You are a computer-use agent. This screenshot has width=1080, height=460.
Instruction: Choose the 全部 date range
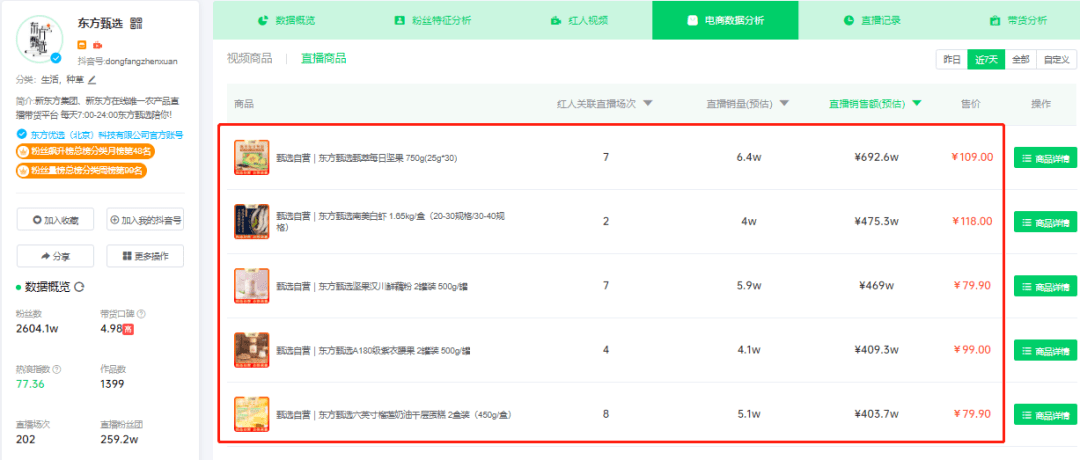pyautogui.click(x=1021, y=59)
